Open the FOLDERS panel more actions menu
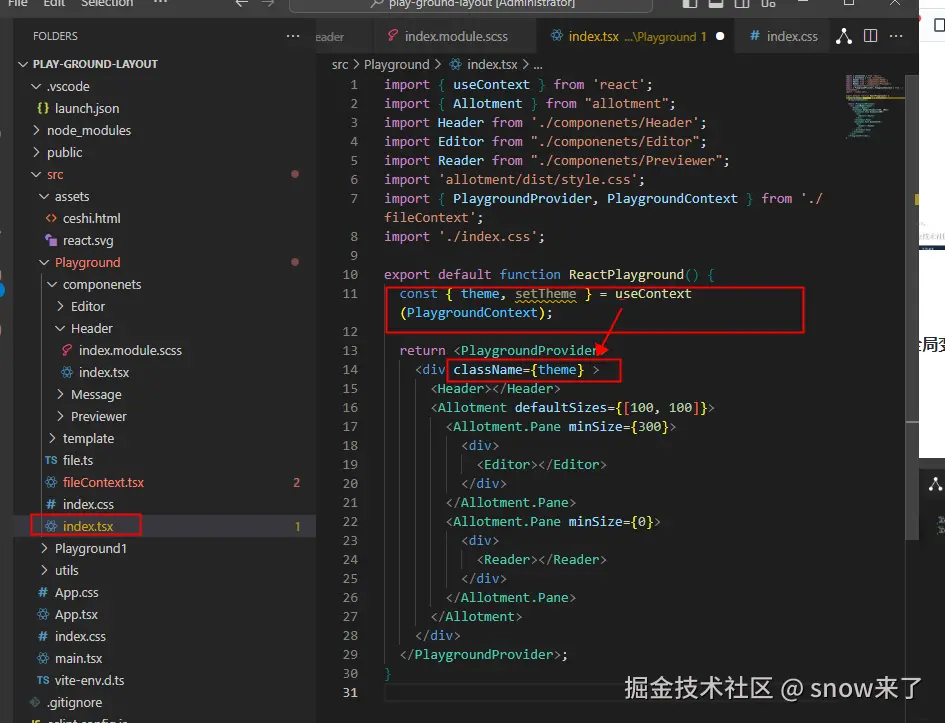This screenshot has height=723, width=945. pyautogui.click(x=293, y=36)
